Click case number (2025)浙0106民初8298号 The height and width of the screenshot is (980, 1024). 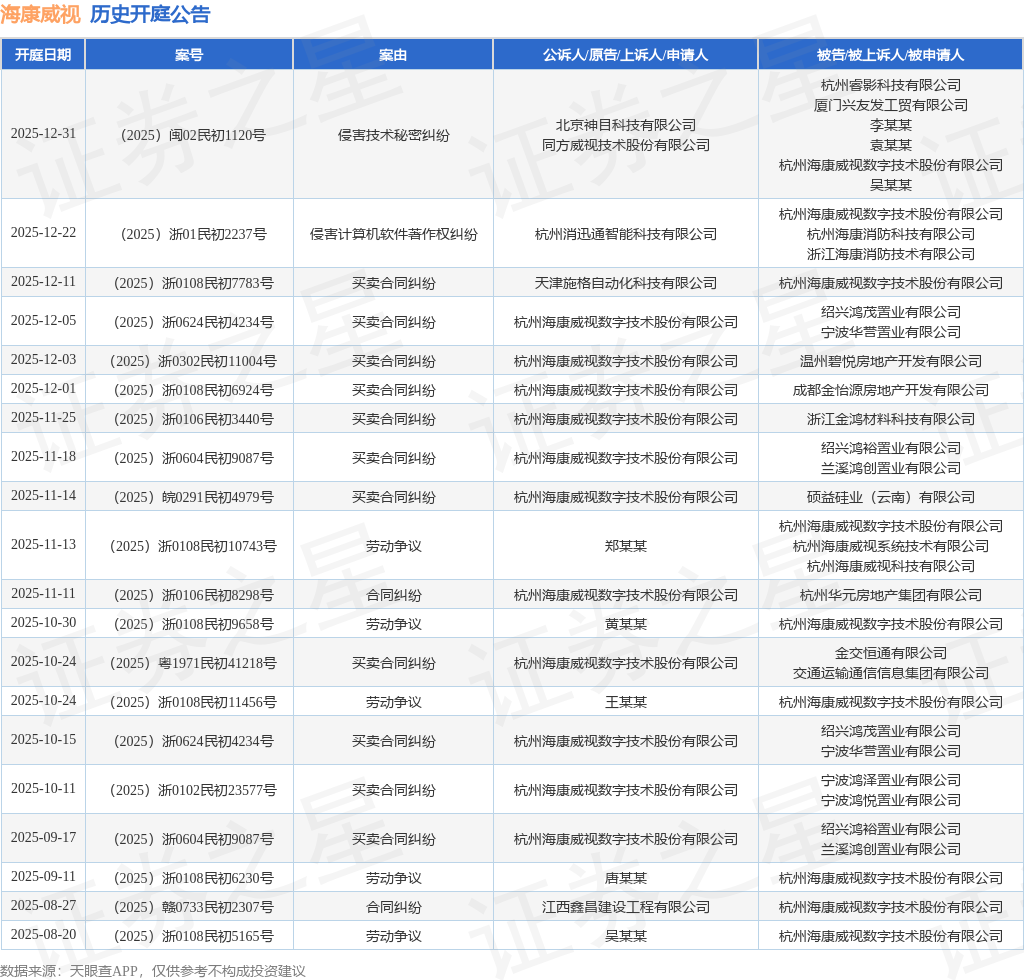click(x=189, y=595)
